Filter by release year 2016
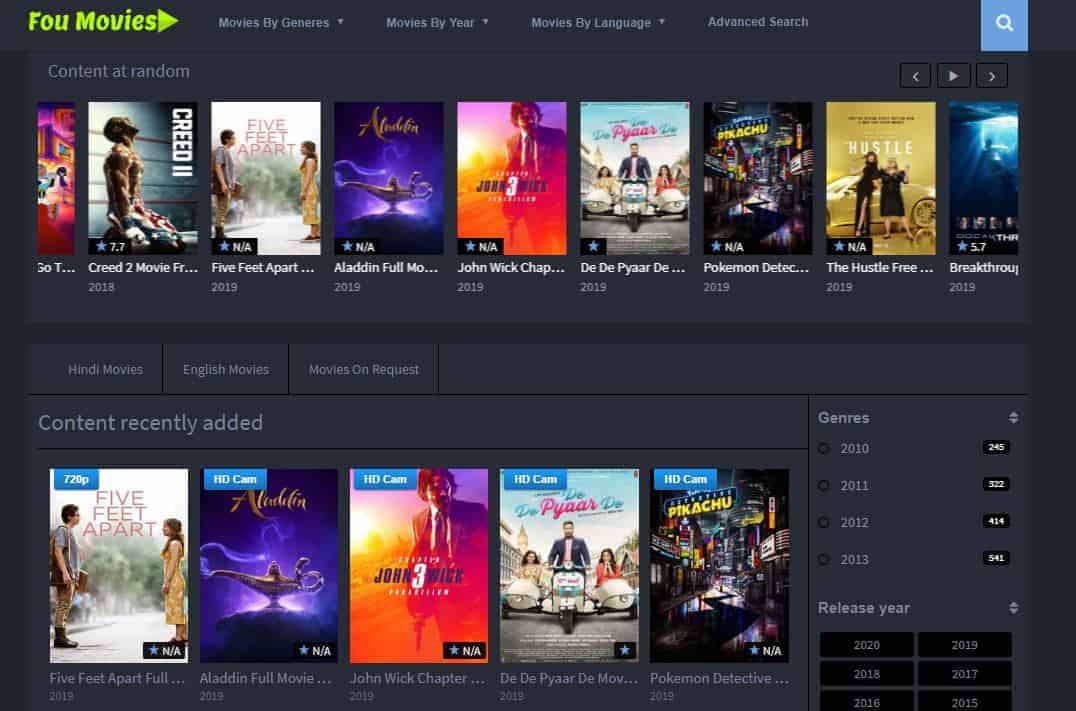 tap(867, 701)
